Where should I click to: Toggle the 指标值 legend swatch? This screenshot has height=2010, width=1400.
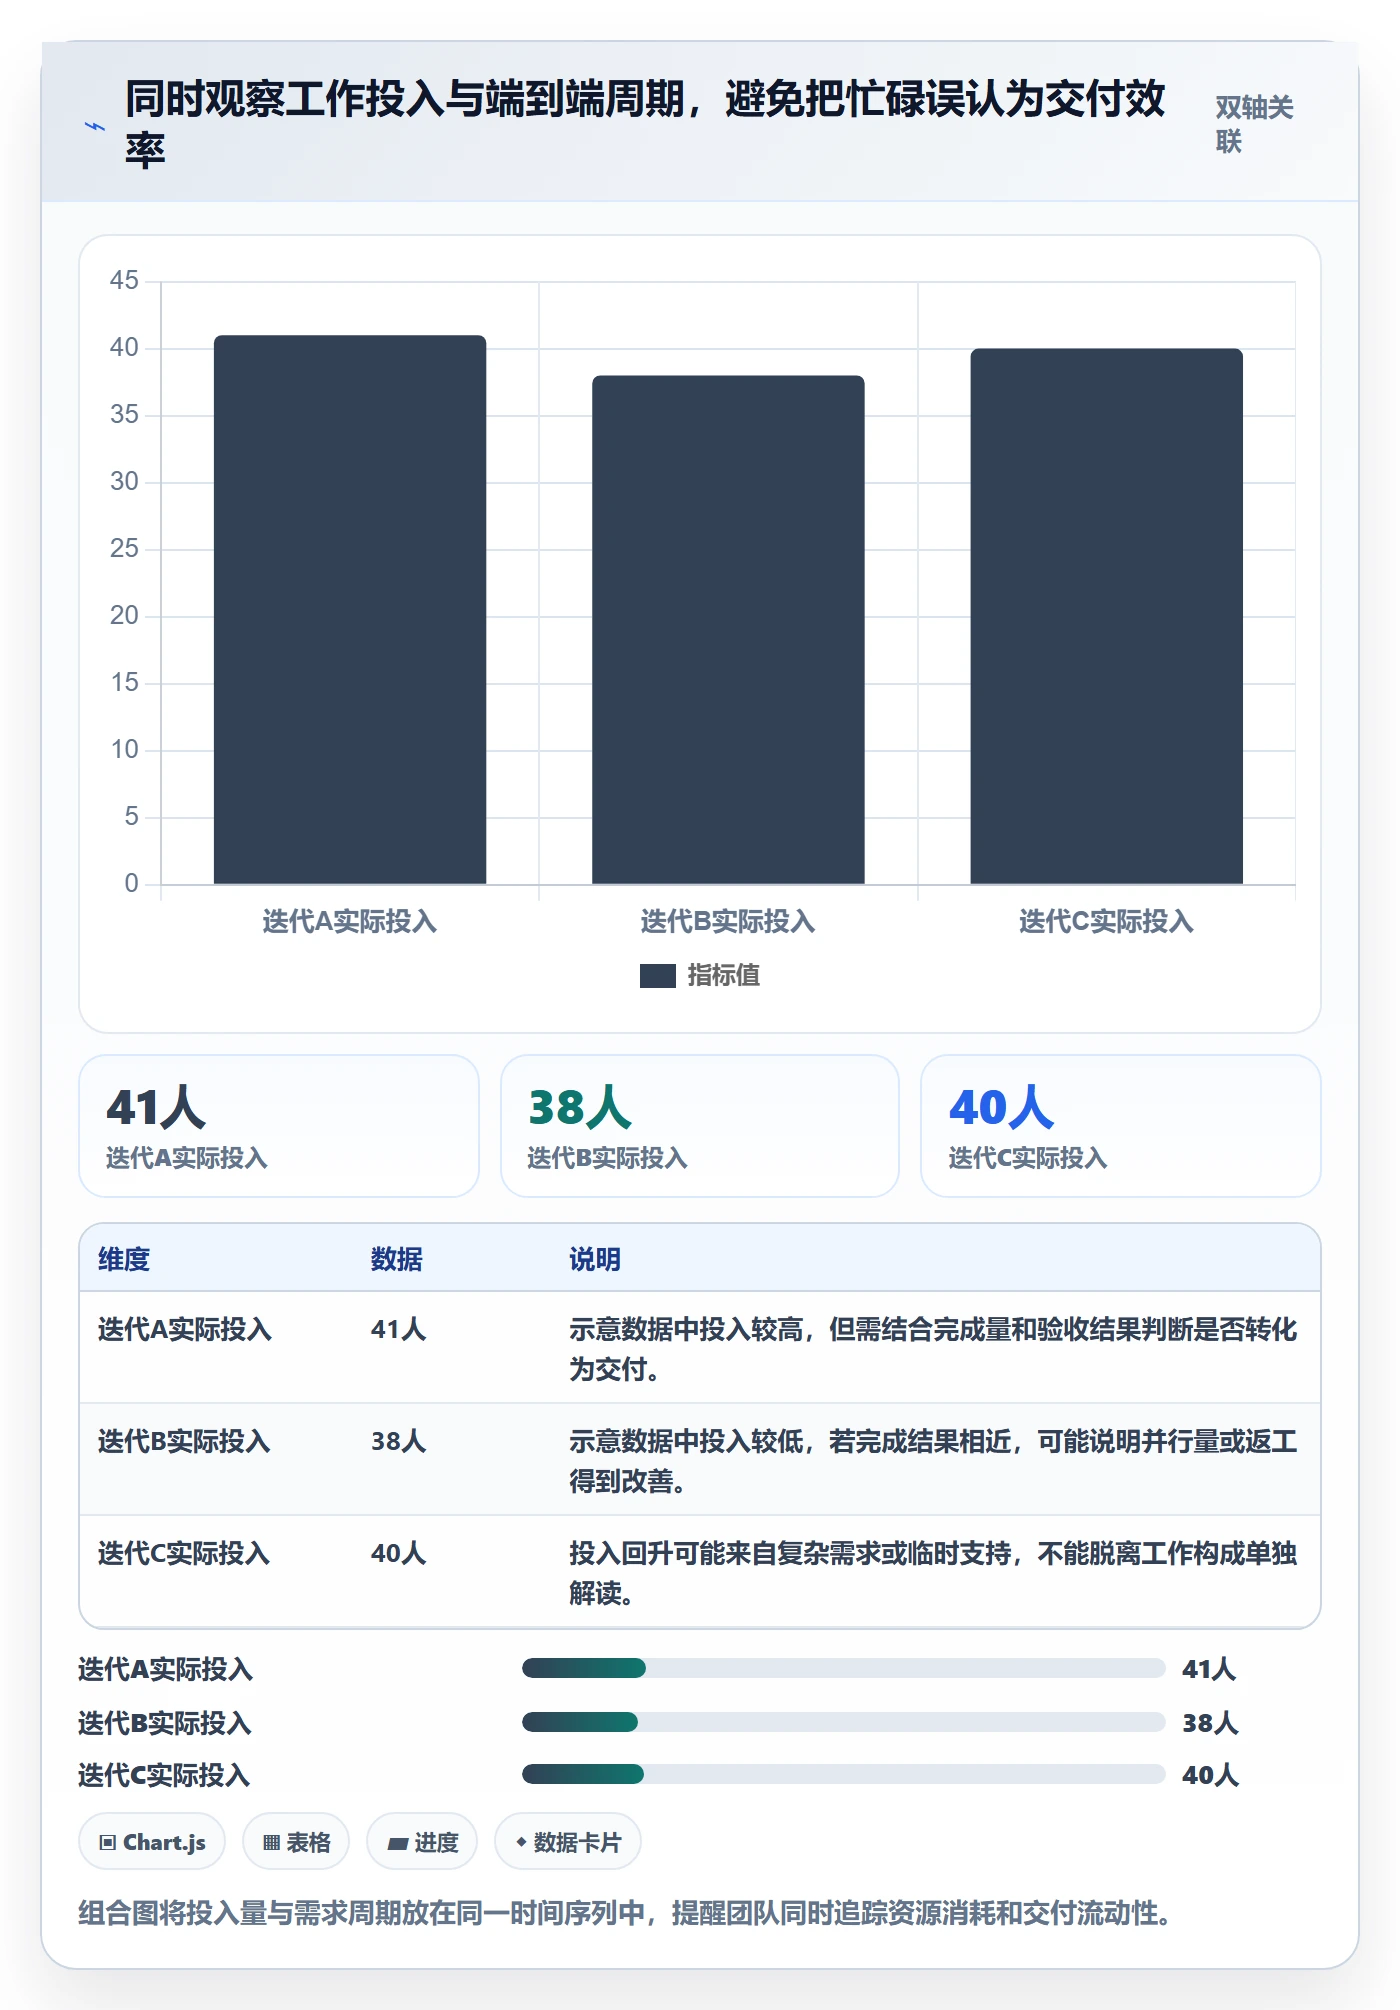pos(657,976)
